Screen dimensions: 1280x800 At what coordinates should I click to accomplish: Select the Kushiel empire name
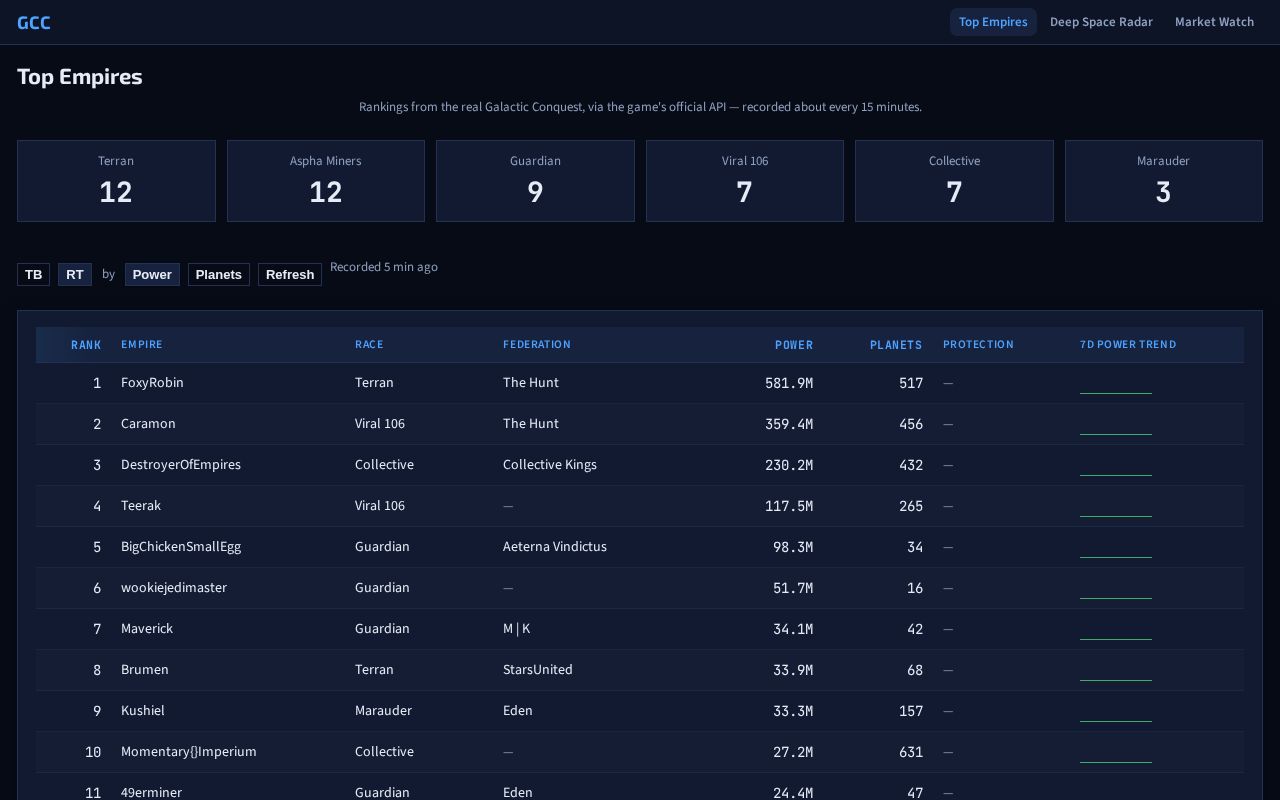tap(143, 711)
